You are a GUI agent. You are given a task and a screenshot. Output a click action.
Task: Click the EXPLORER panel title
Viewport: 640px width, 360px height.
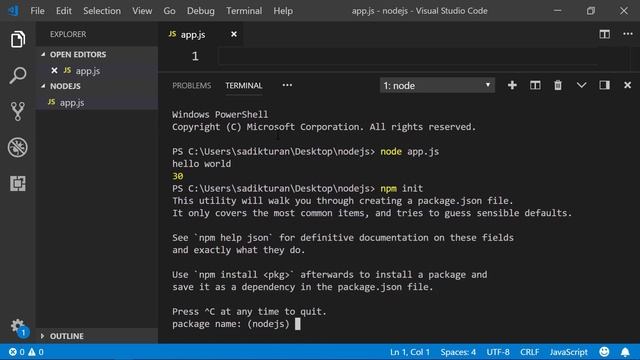tap(68, 34)
